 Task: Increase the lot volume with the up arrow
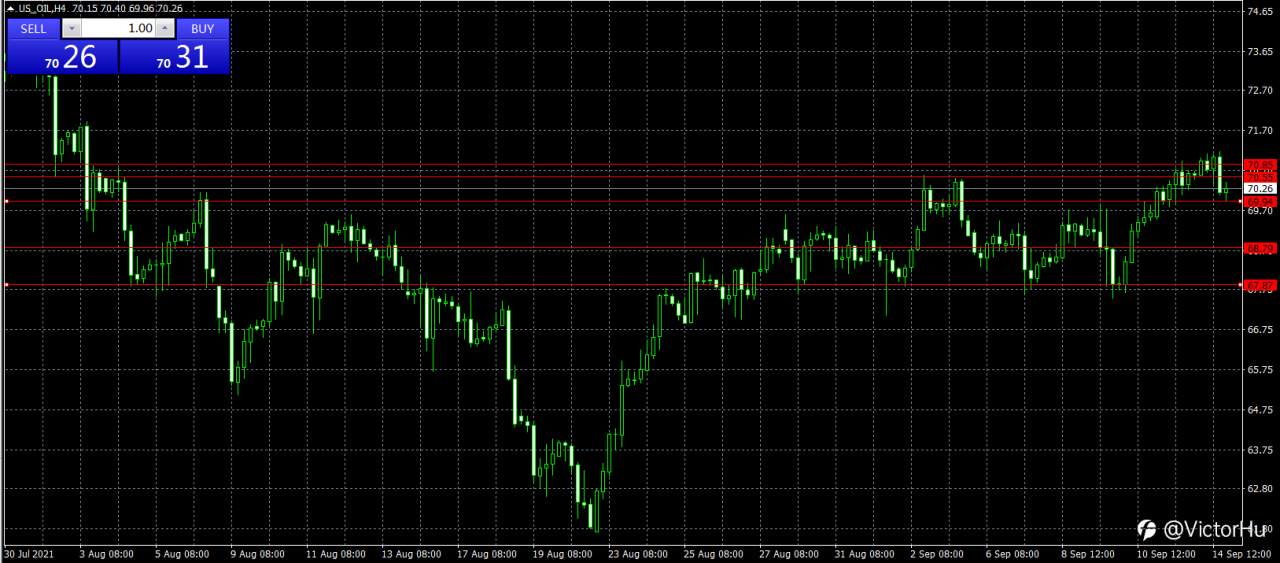(165, 29)
